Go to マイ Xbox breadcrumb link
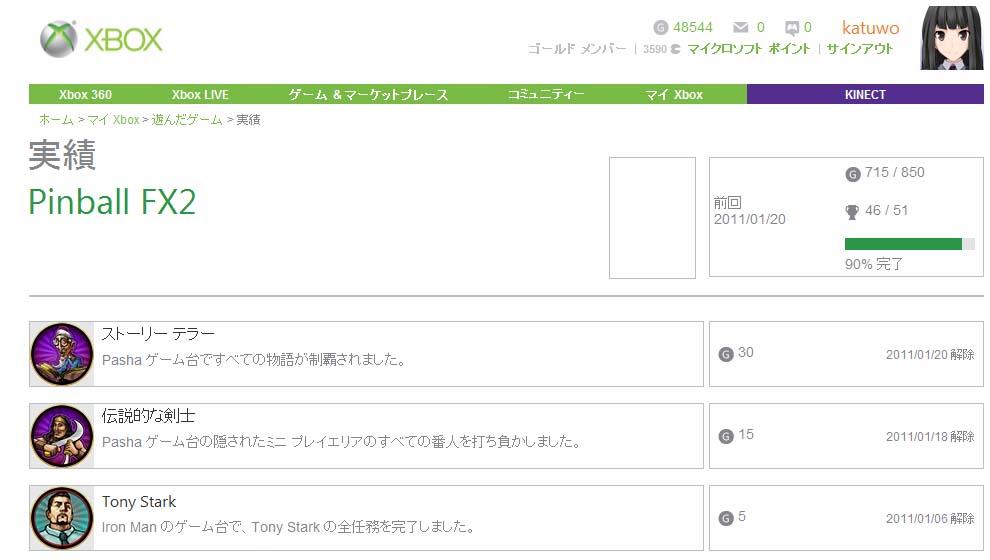The width and height of the screenshot is (990, 560). pyautogui.click(x=113, y=119)
